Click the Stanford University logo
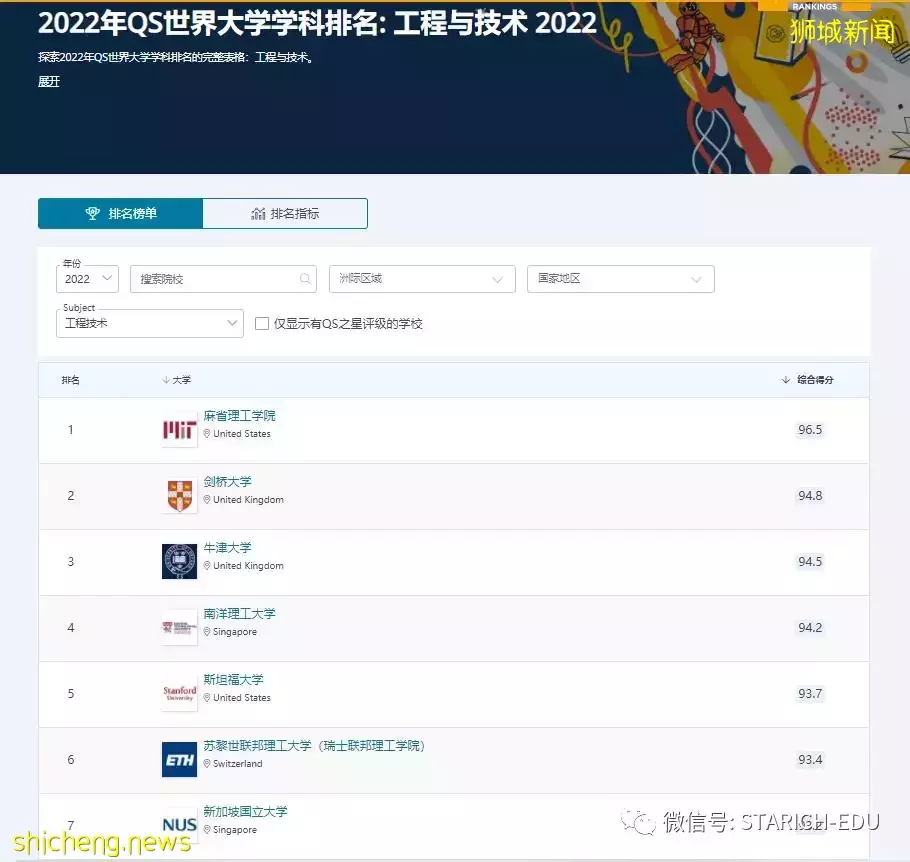Image resolution: width=910 pixels, height=862 pixels. pos(178,693)
